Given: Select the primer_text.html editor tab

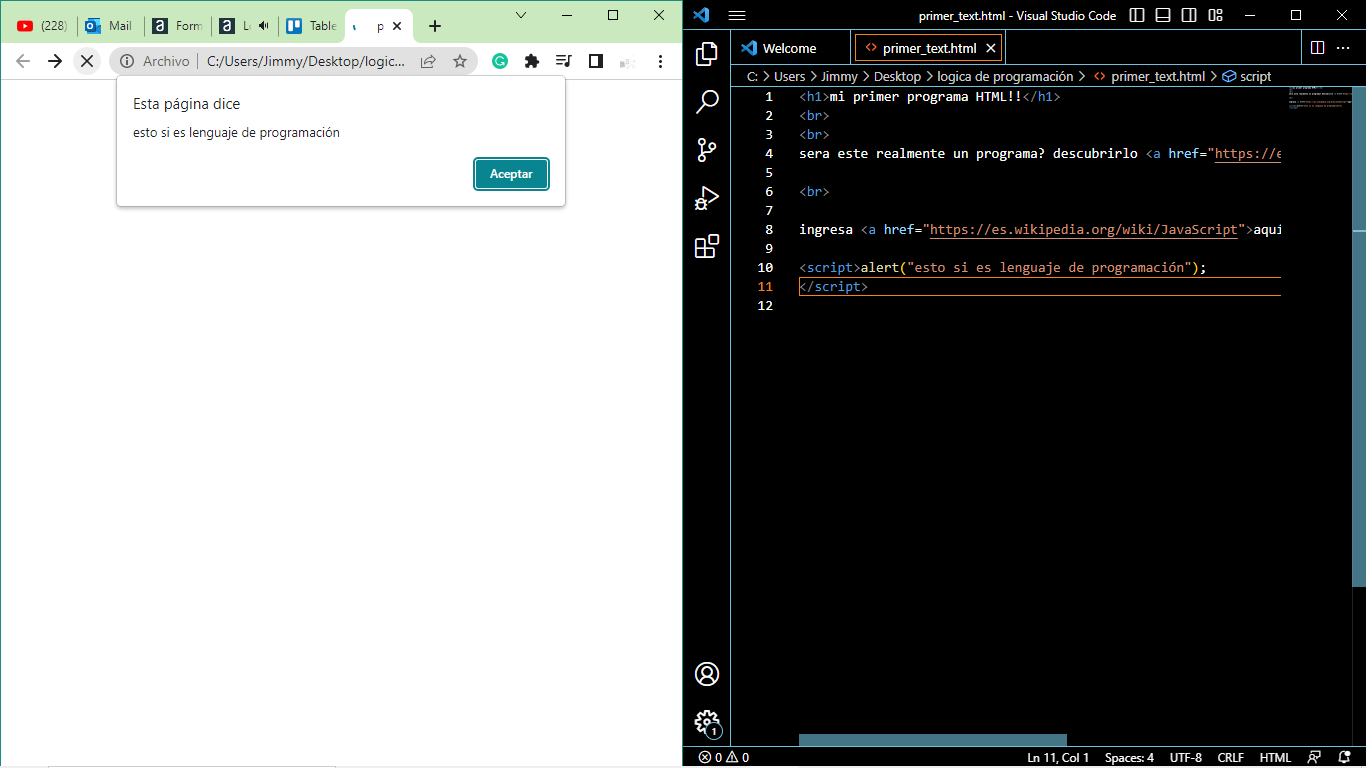Looking at the screenshot, I should pos(929,48).
